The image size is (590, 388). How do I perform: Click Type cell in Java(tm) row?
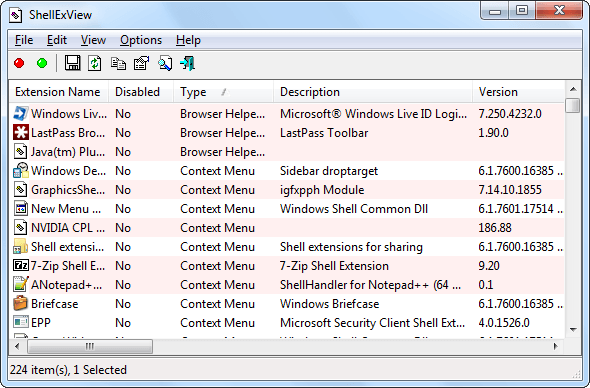(x=222, y=152)
